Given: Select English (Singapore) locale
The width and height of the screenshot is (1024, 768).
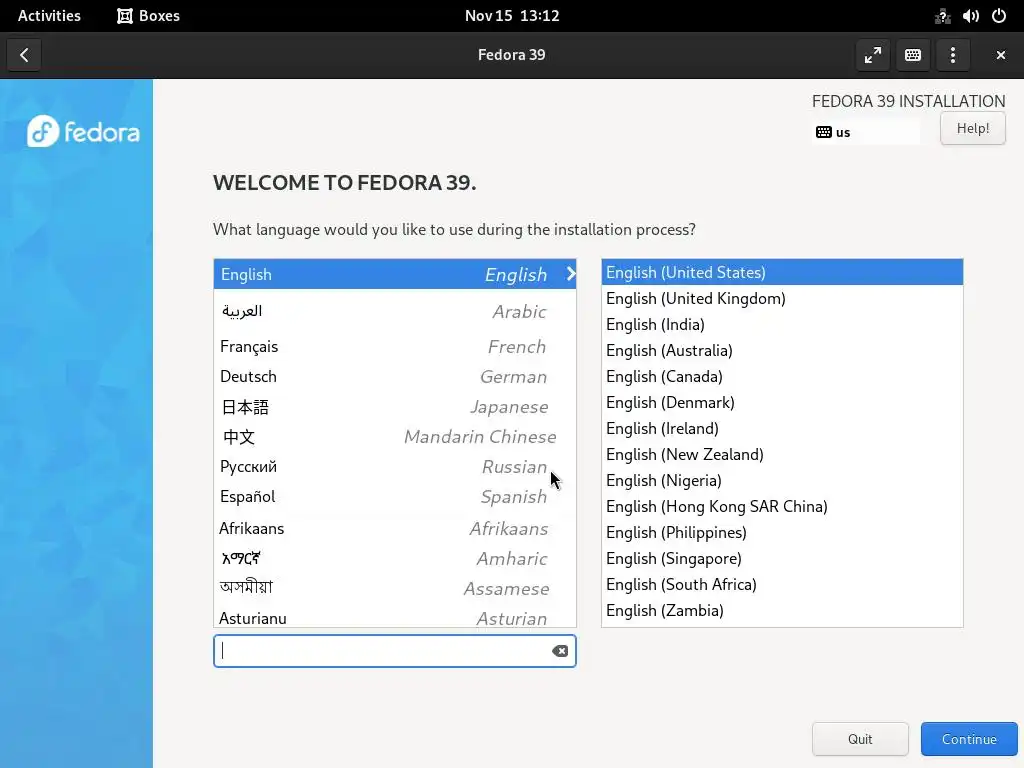Looking at the screenshot, I should (x=782, y=558).
